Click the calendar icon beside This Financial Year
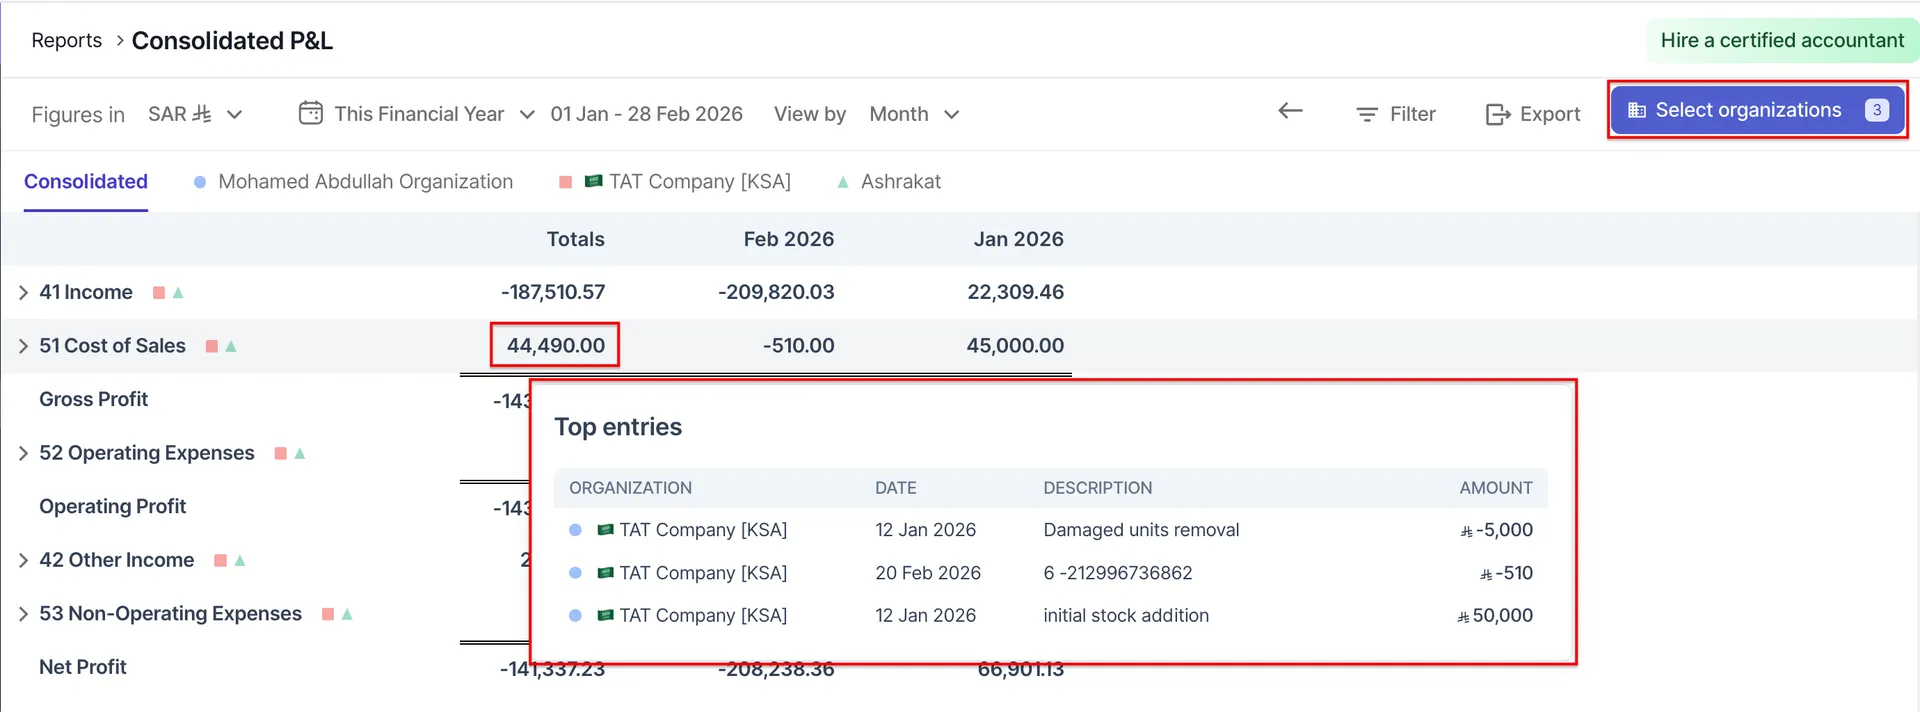This screenshot has width=1920, height=712. (x=311, y=113)
